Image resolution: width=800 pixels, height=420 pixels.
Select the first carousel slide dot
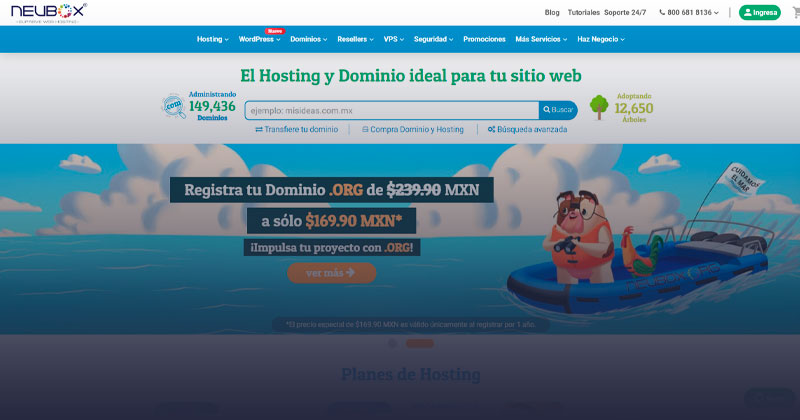392,343
